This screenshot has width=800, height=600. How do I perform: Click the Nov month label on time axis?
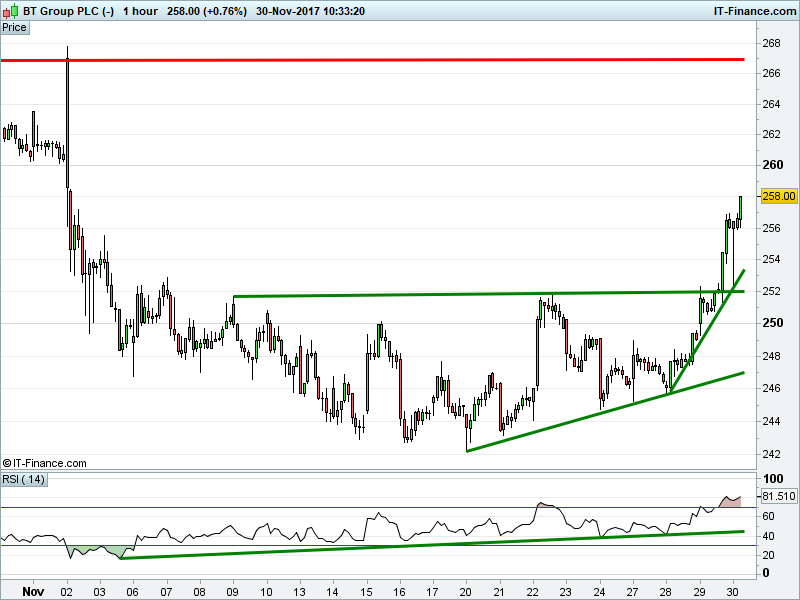point(33,591)
